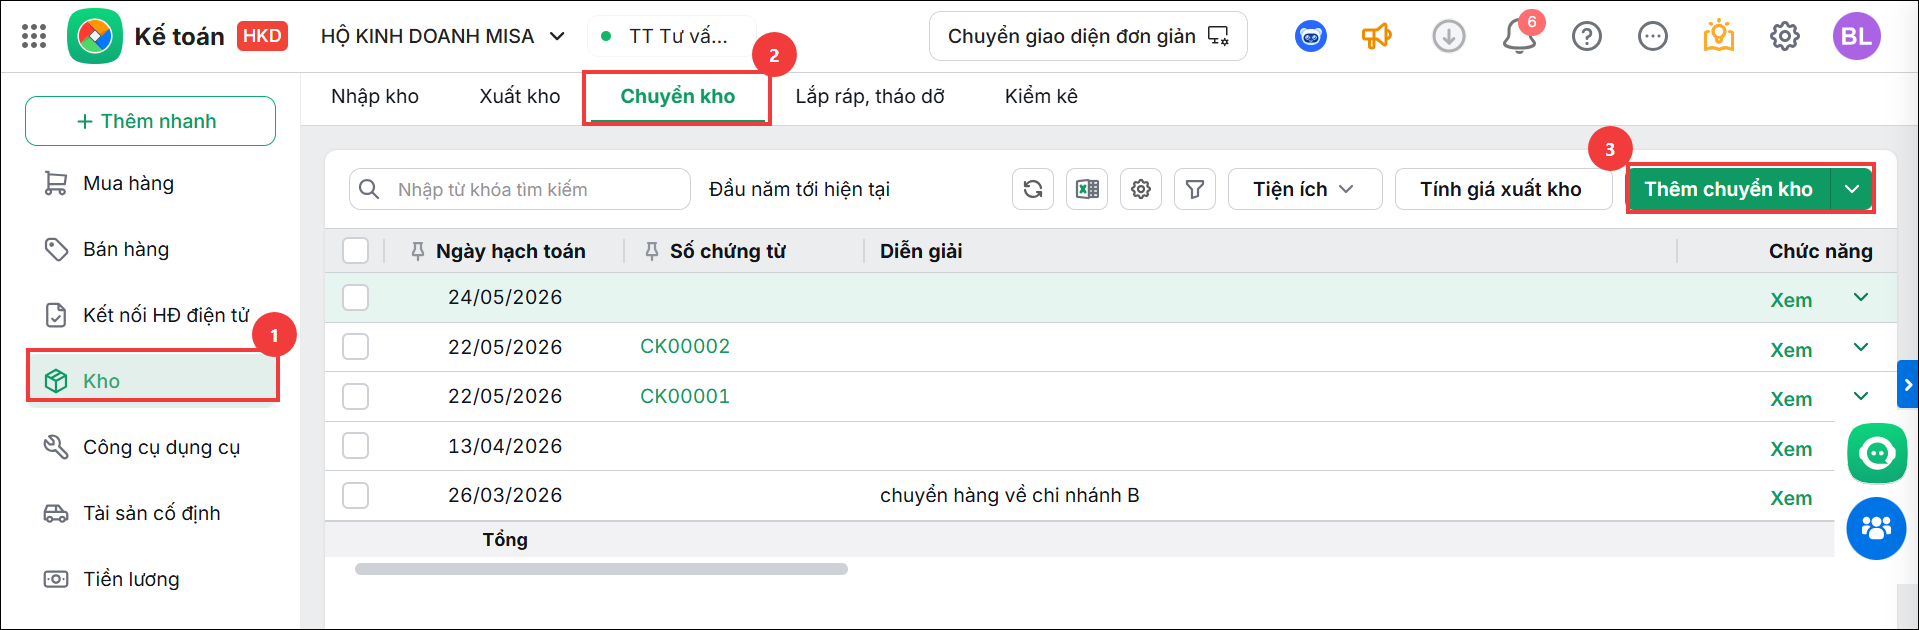Expand the HỘ KINH DOANH MISA dropdown
Screen dimensions: 1919x630
[x=443, y=37]
